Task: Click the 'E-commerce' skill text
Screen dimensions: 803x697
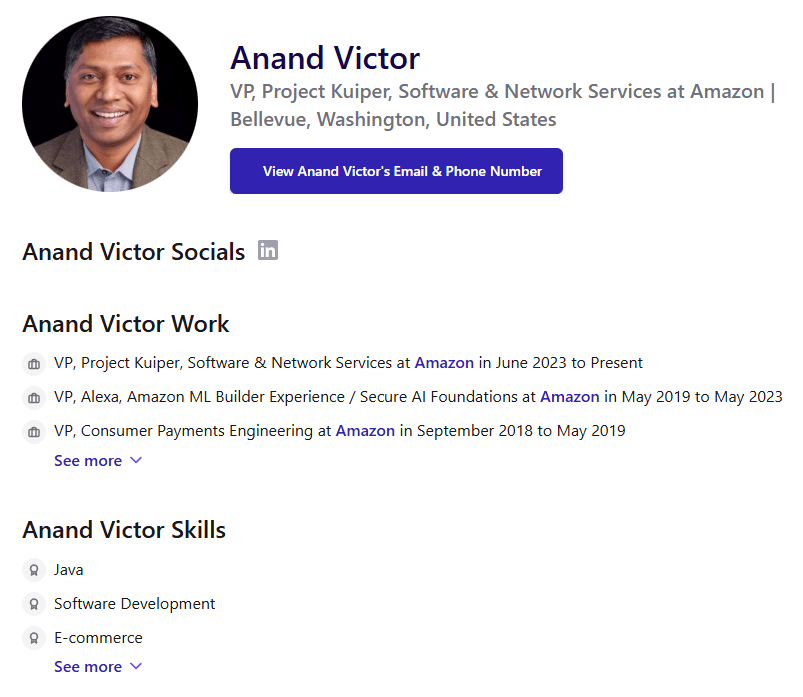Action: tap(98, 638)
